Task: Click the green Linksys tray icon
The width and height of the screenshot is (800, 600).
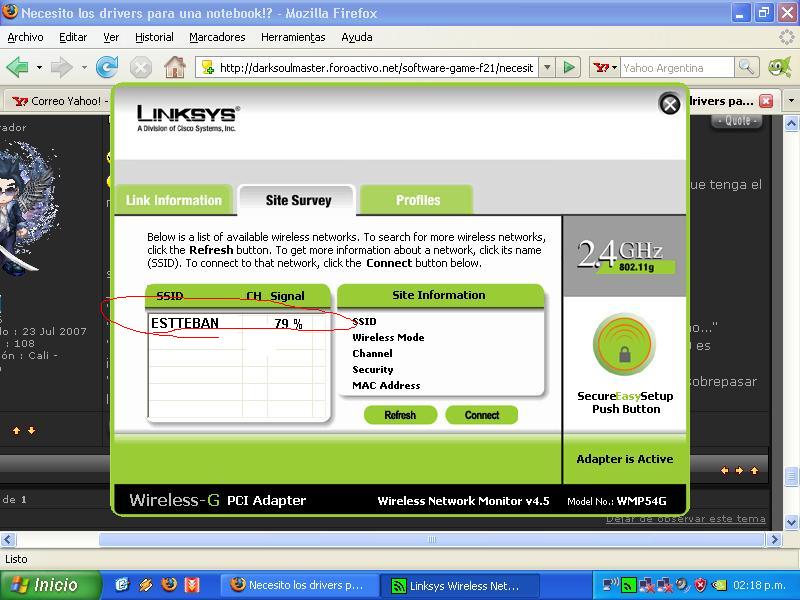Action: [x=629, y=585]
